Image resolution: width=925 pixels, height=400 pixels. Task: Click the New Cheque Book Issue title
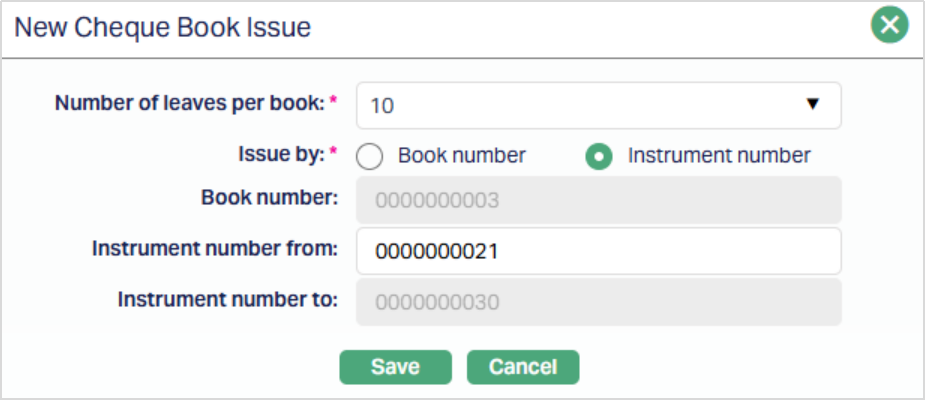[x=162, y=28]
